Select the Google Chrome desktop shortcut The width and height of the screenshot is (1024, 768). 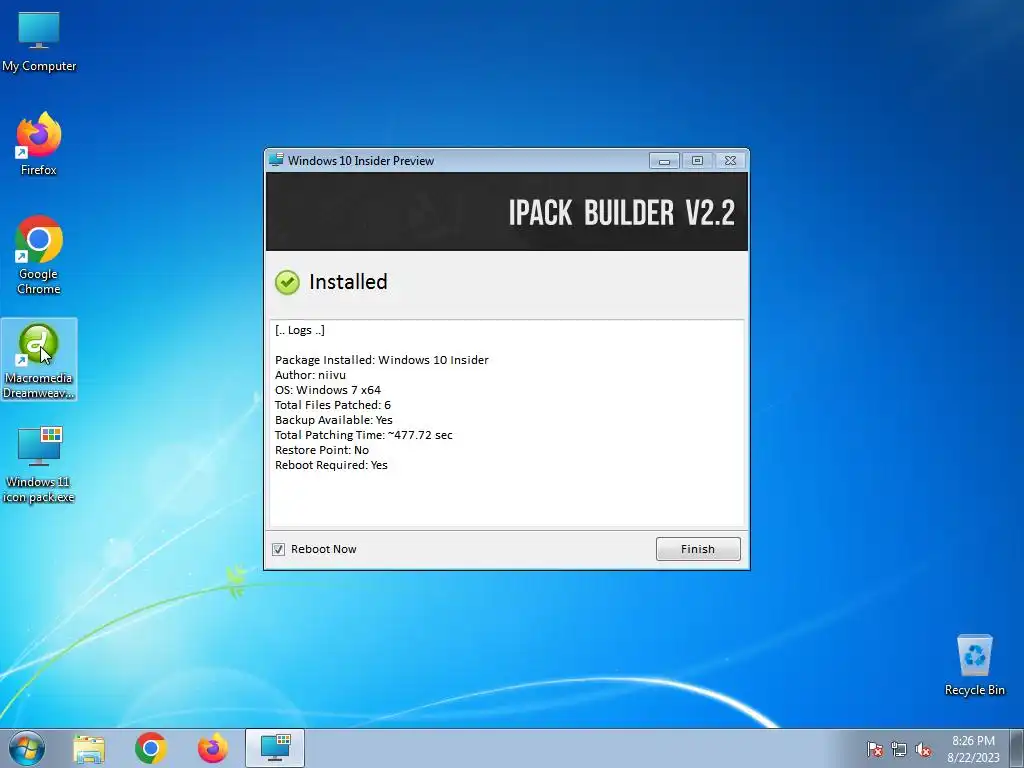tap(39, 255)
